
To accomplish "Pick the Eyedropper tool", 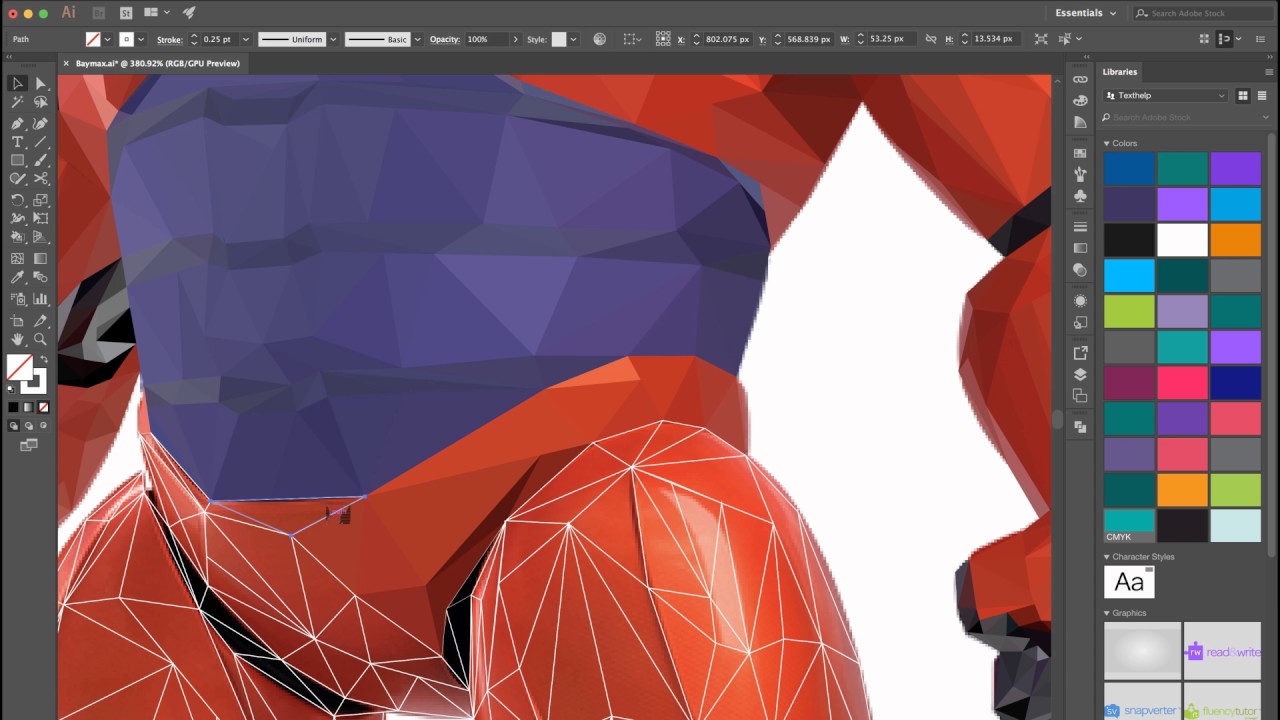I will click(x=17, y=276).
